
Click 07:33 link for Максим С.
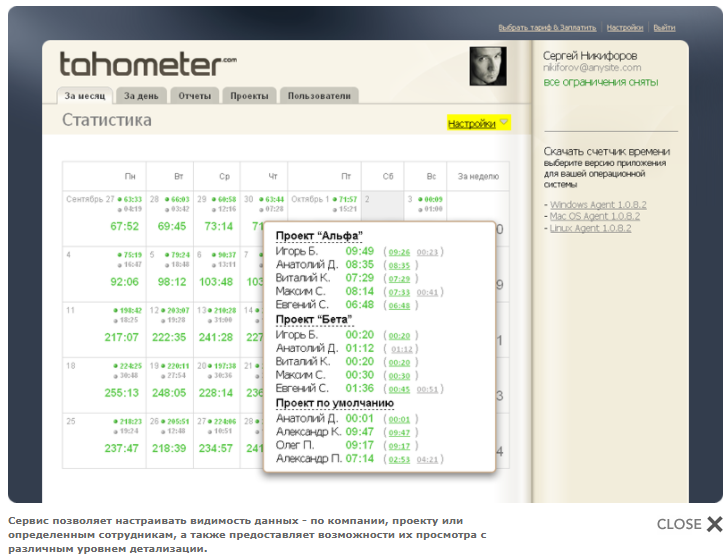(x=399, y=293)
